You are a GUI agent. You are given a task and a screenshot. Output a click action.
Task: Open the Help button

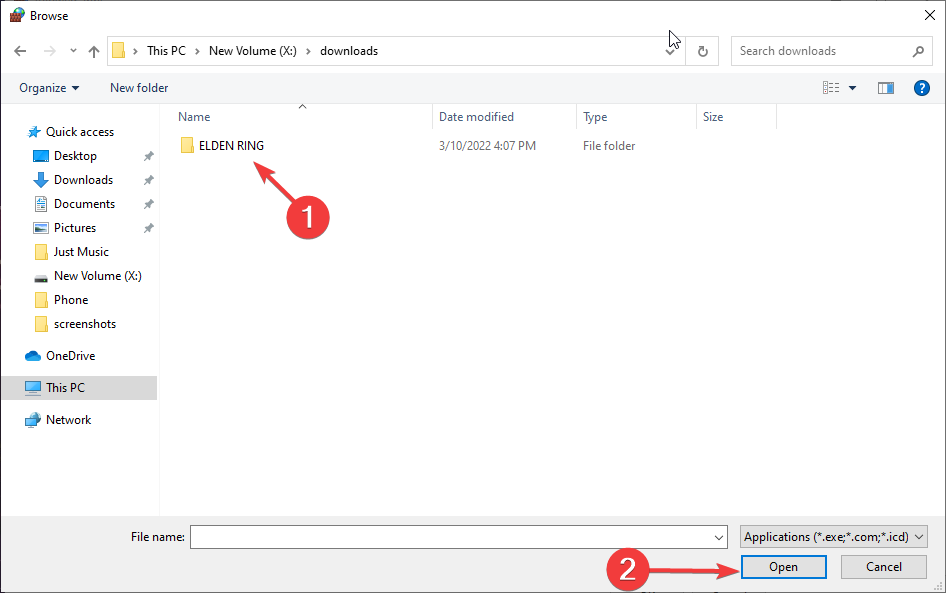921,88
